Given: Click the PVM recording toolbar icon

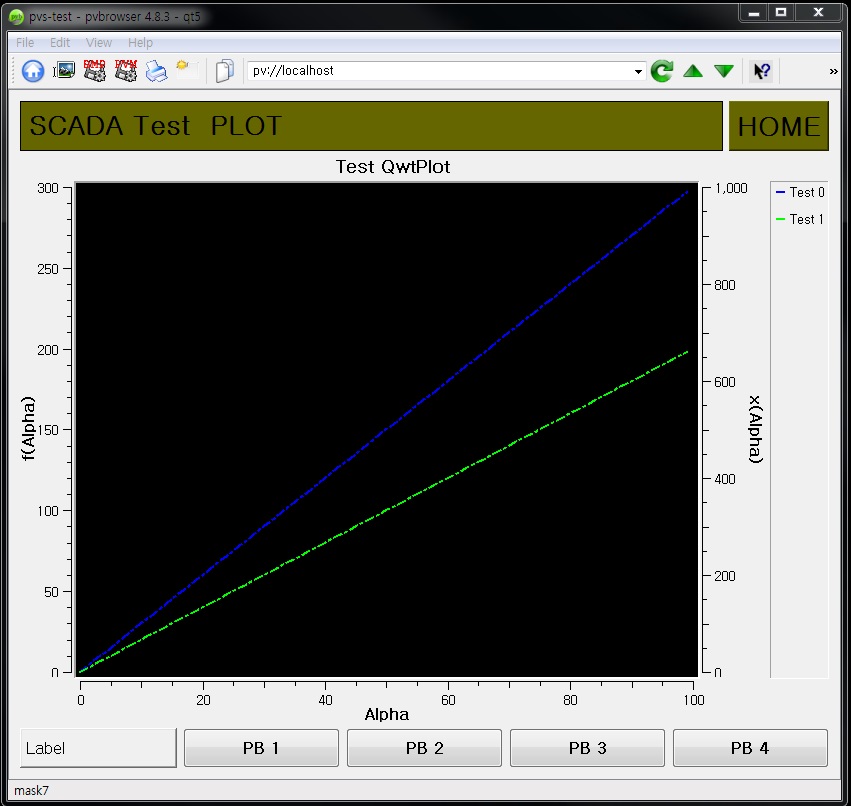Looking at the screenshot, I should [124, 70].
